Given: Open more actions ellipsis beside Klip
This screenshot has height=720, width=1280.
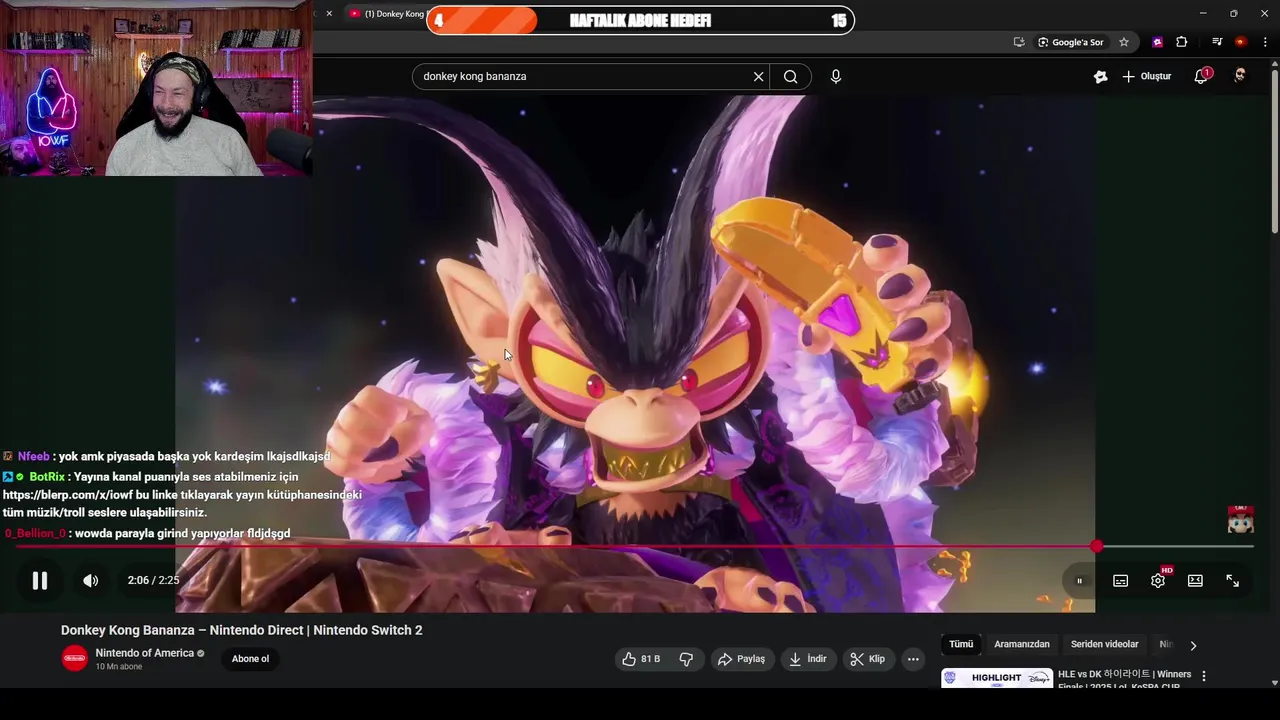Looking at the screenshot, I should 913,659.
